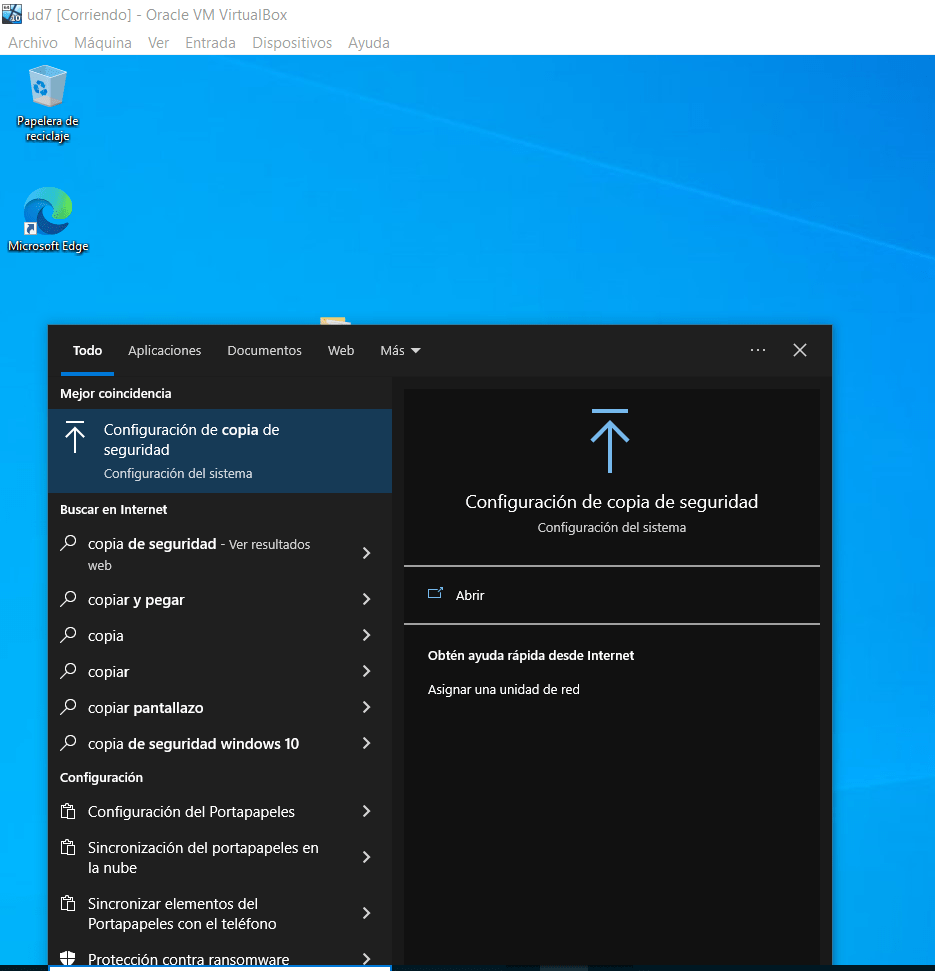Viewport: 935px width, 971px height.
Task: Click the Abrir open-window icon
Action: [x=435, y=594]
